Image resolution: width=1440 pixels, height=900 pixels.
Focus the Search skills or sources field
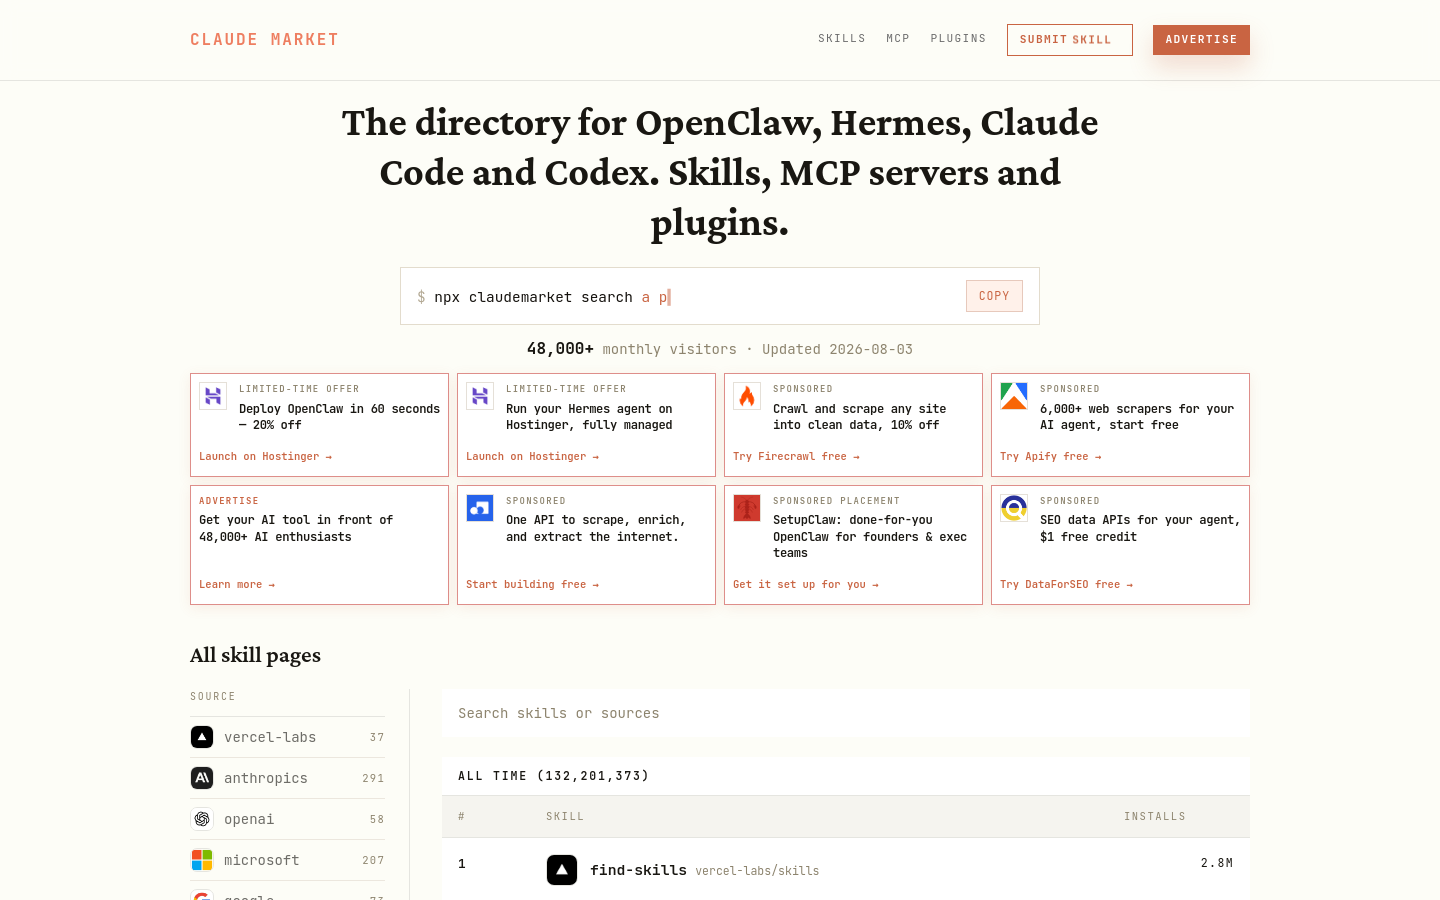pos(846,713)
